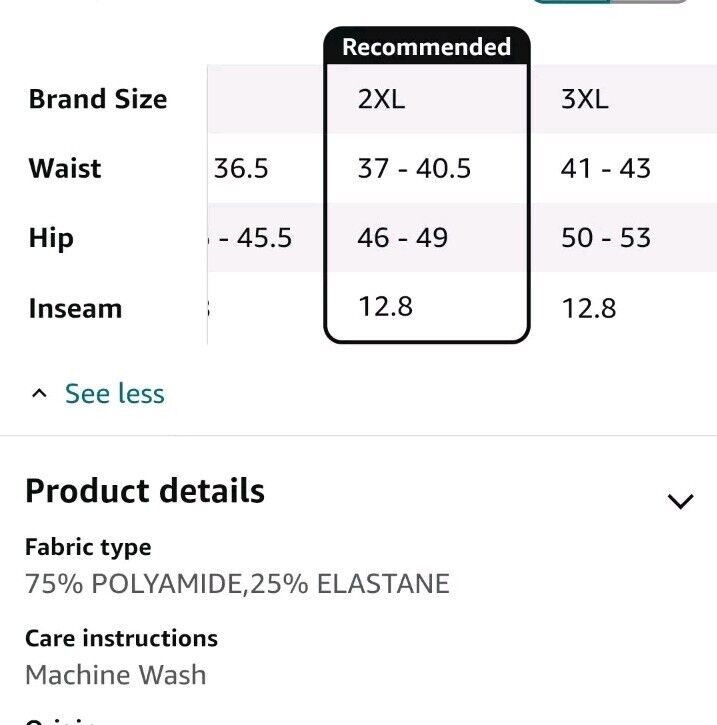The image size is (717, 725).
Task: Tap the partially hidden 45.5 hip cell
Action: click(252, 238)
